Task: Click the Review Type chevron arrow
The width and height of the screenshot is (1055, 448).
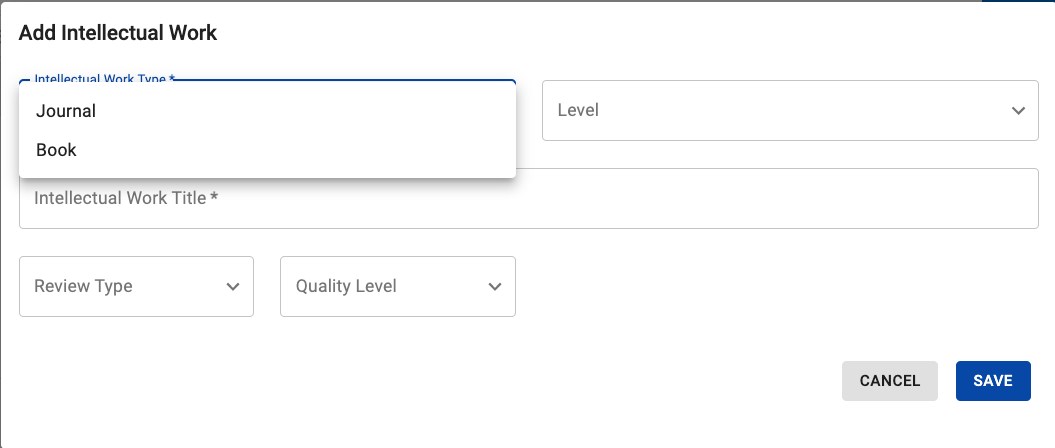Action: (x=233, y=287)
